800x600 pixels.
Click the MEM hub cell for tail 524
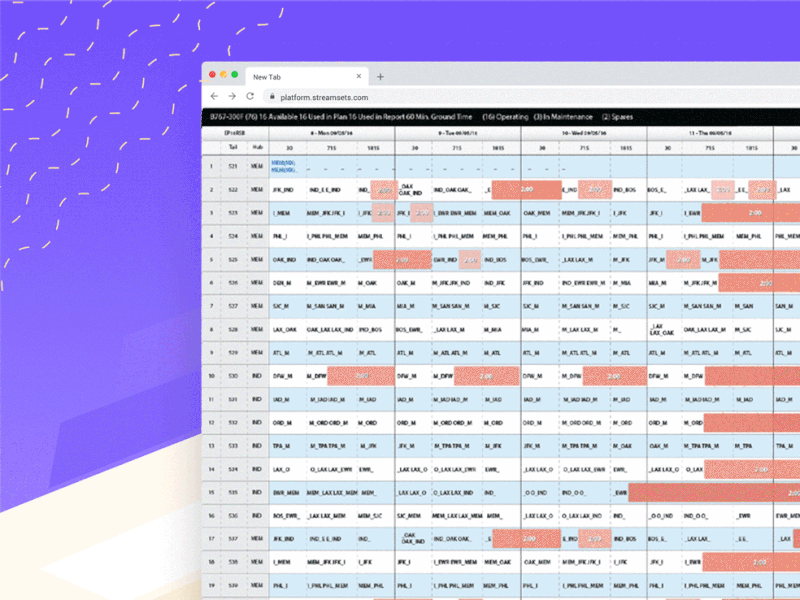pyautogui.click(x=257, y=236)
